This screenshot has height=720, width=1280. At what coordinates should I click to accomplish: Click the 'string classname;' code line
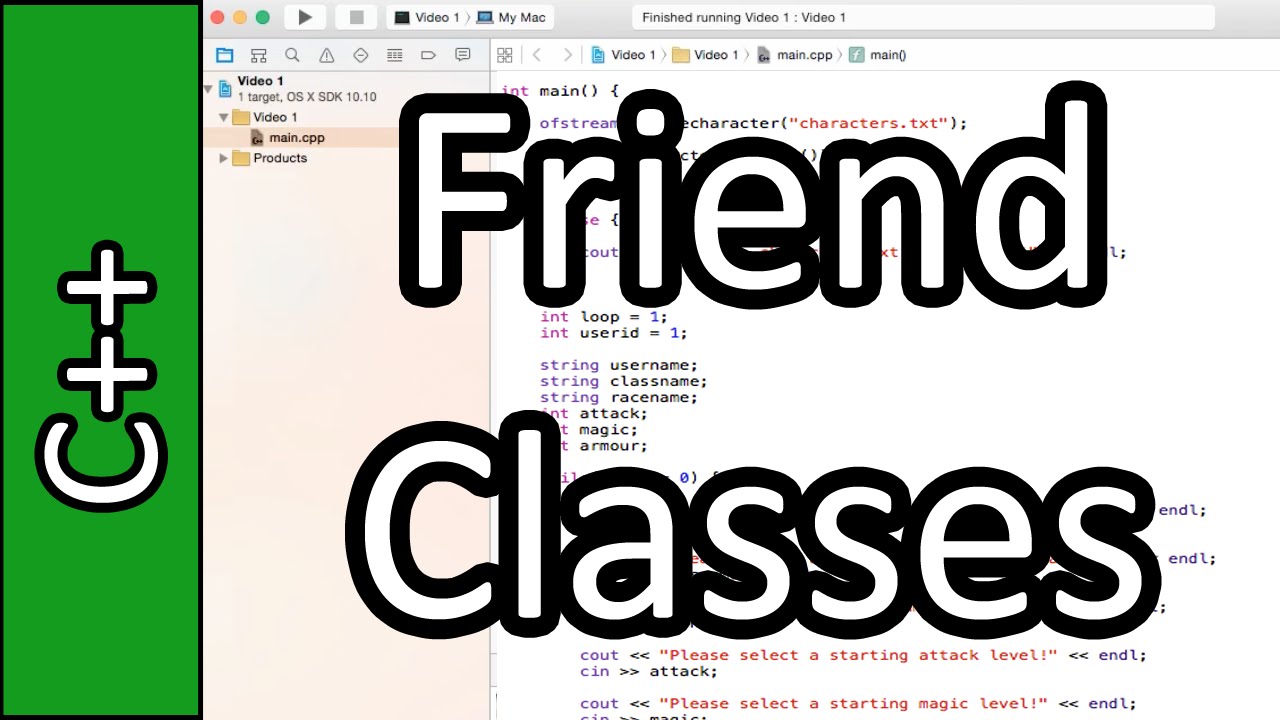(x=624, y=381)
